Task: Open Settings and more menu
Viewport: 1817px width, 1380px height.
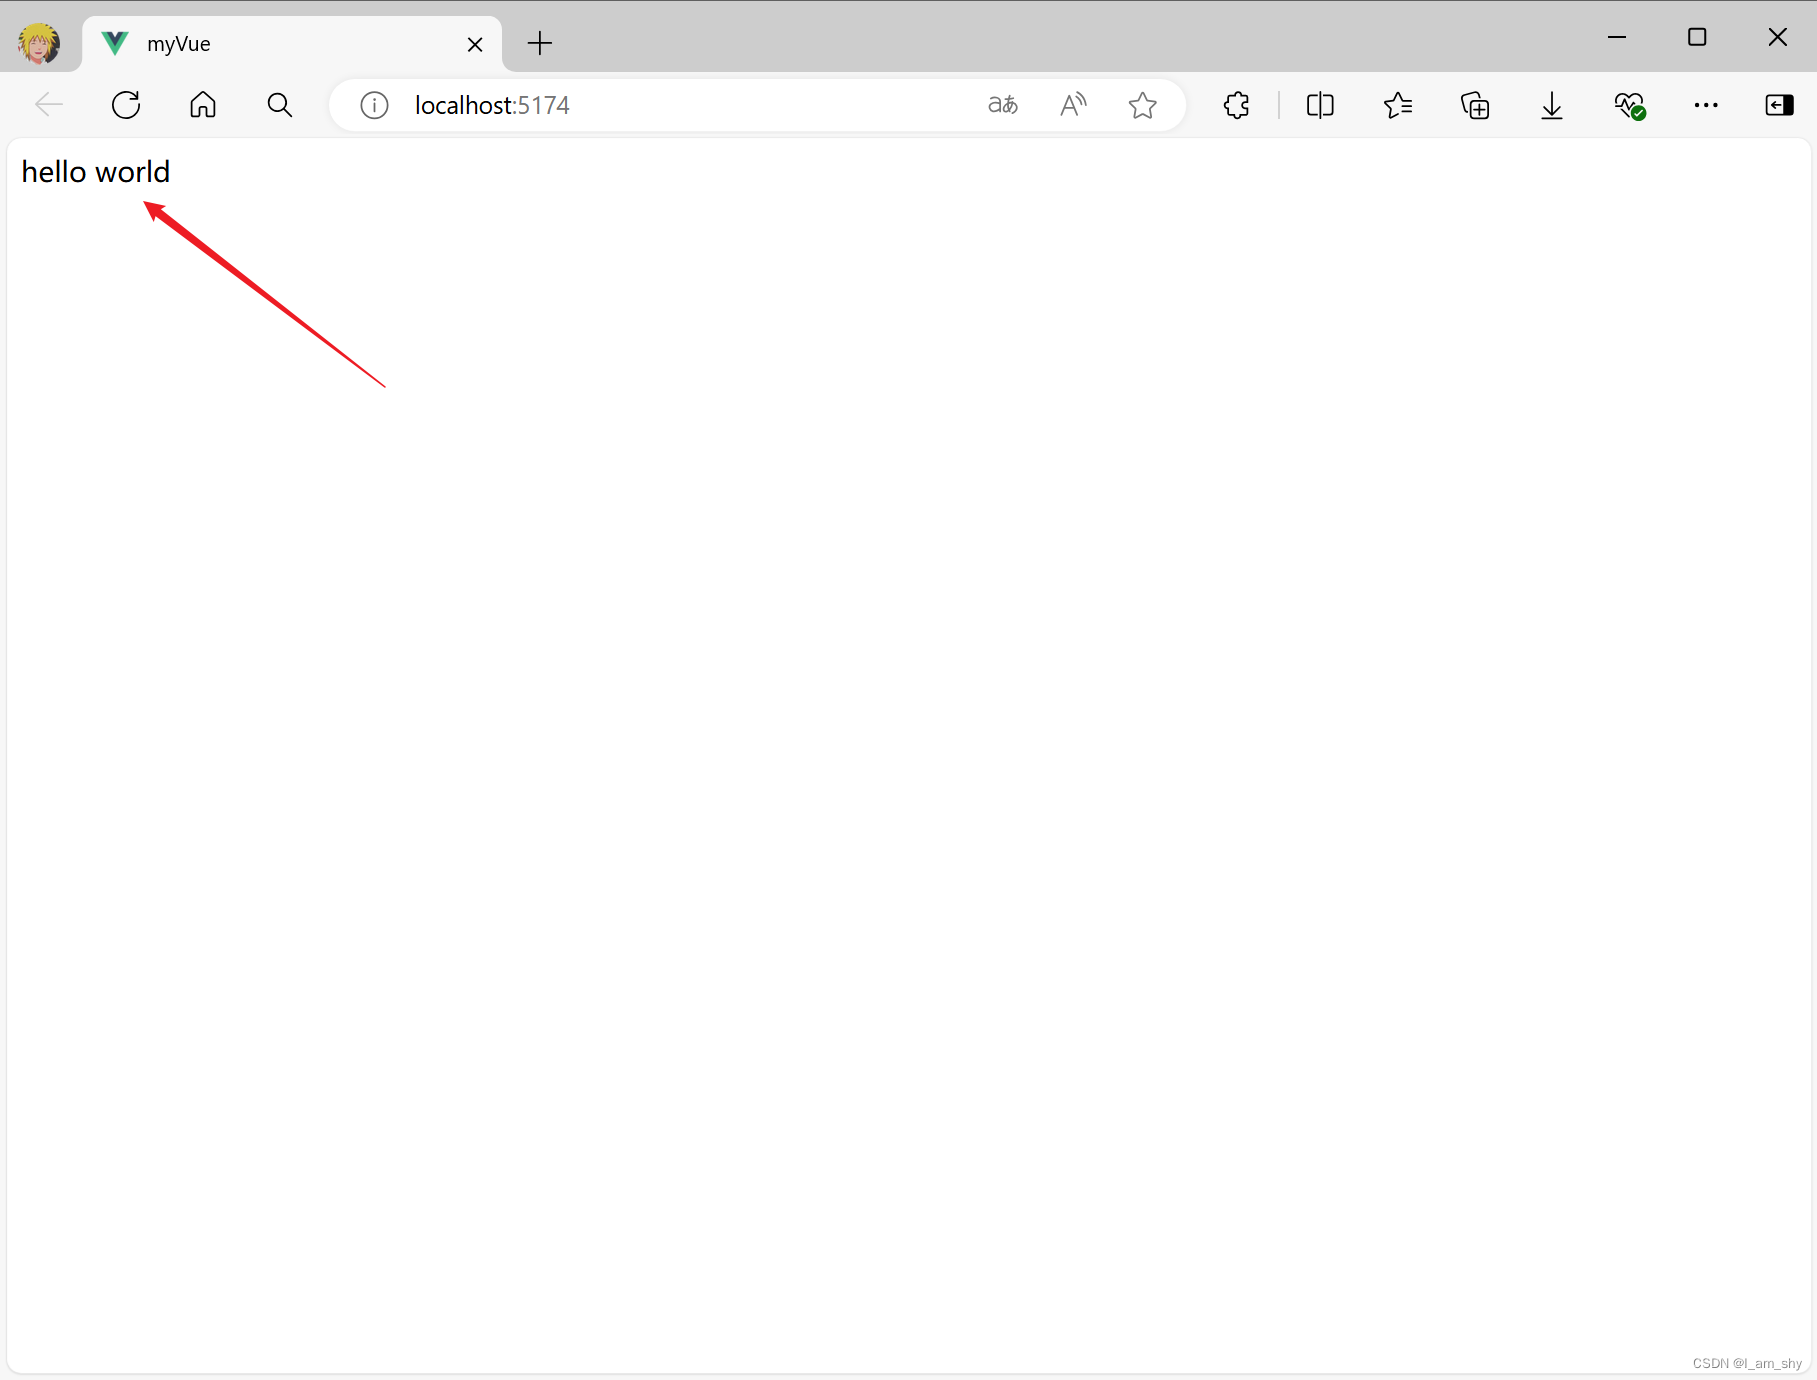Action: 1706,105
